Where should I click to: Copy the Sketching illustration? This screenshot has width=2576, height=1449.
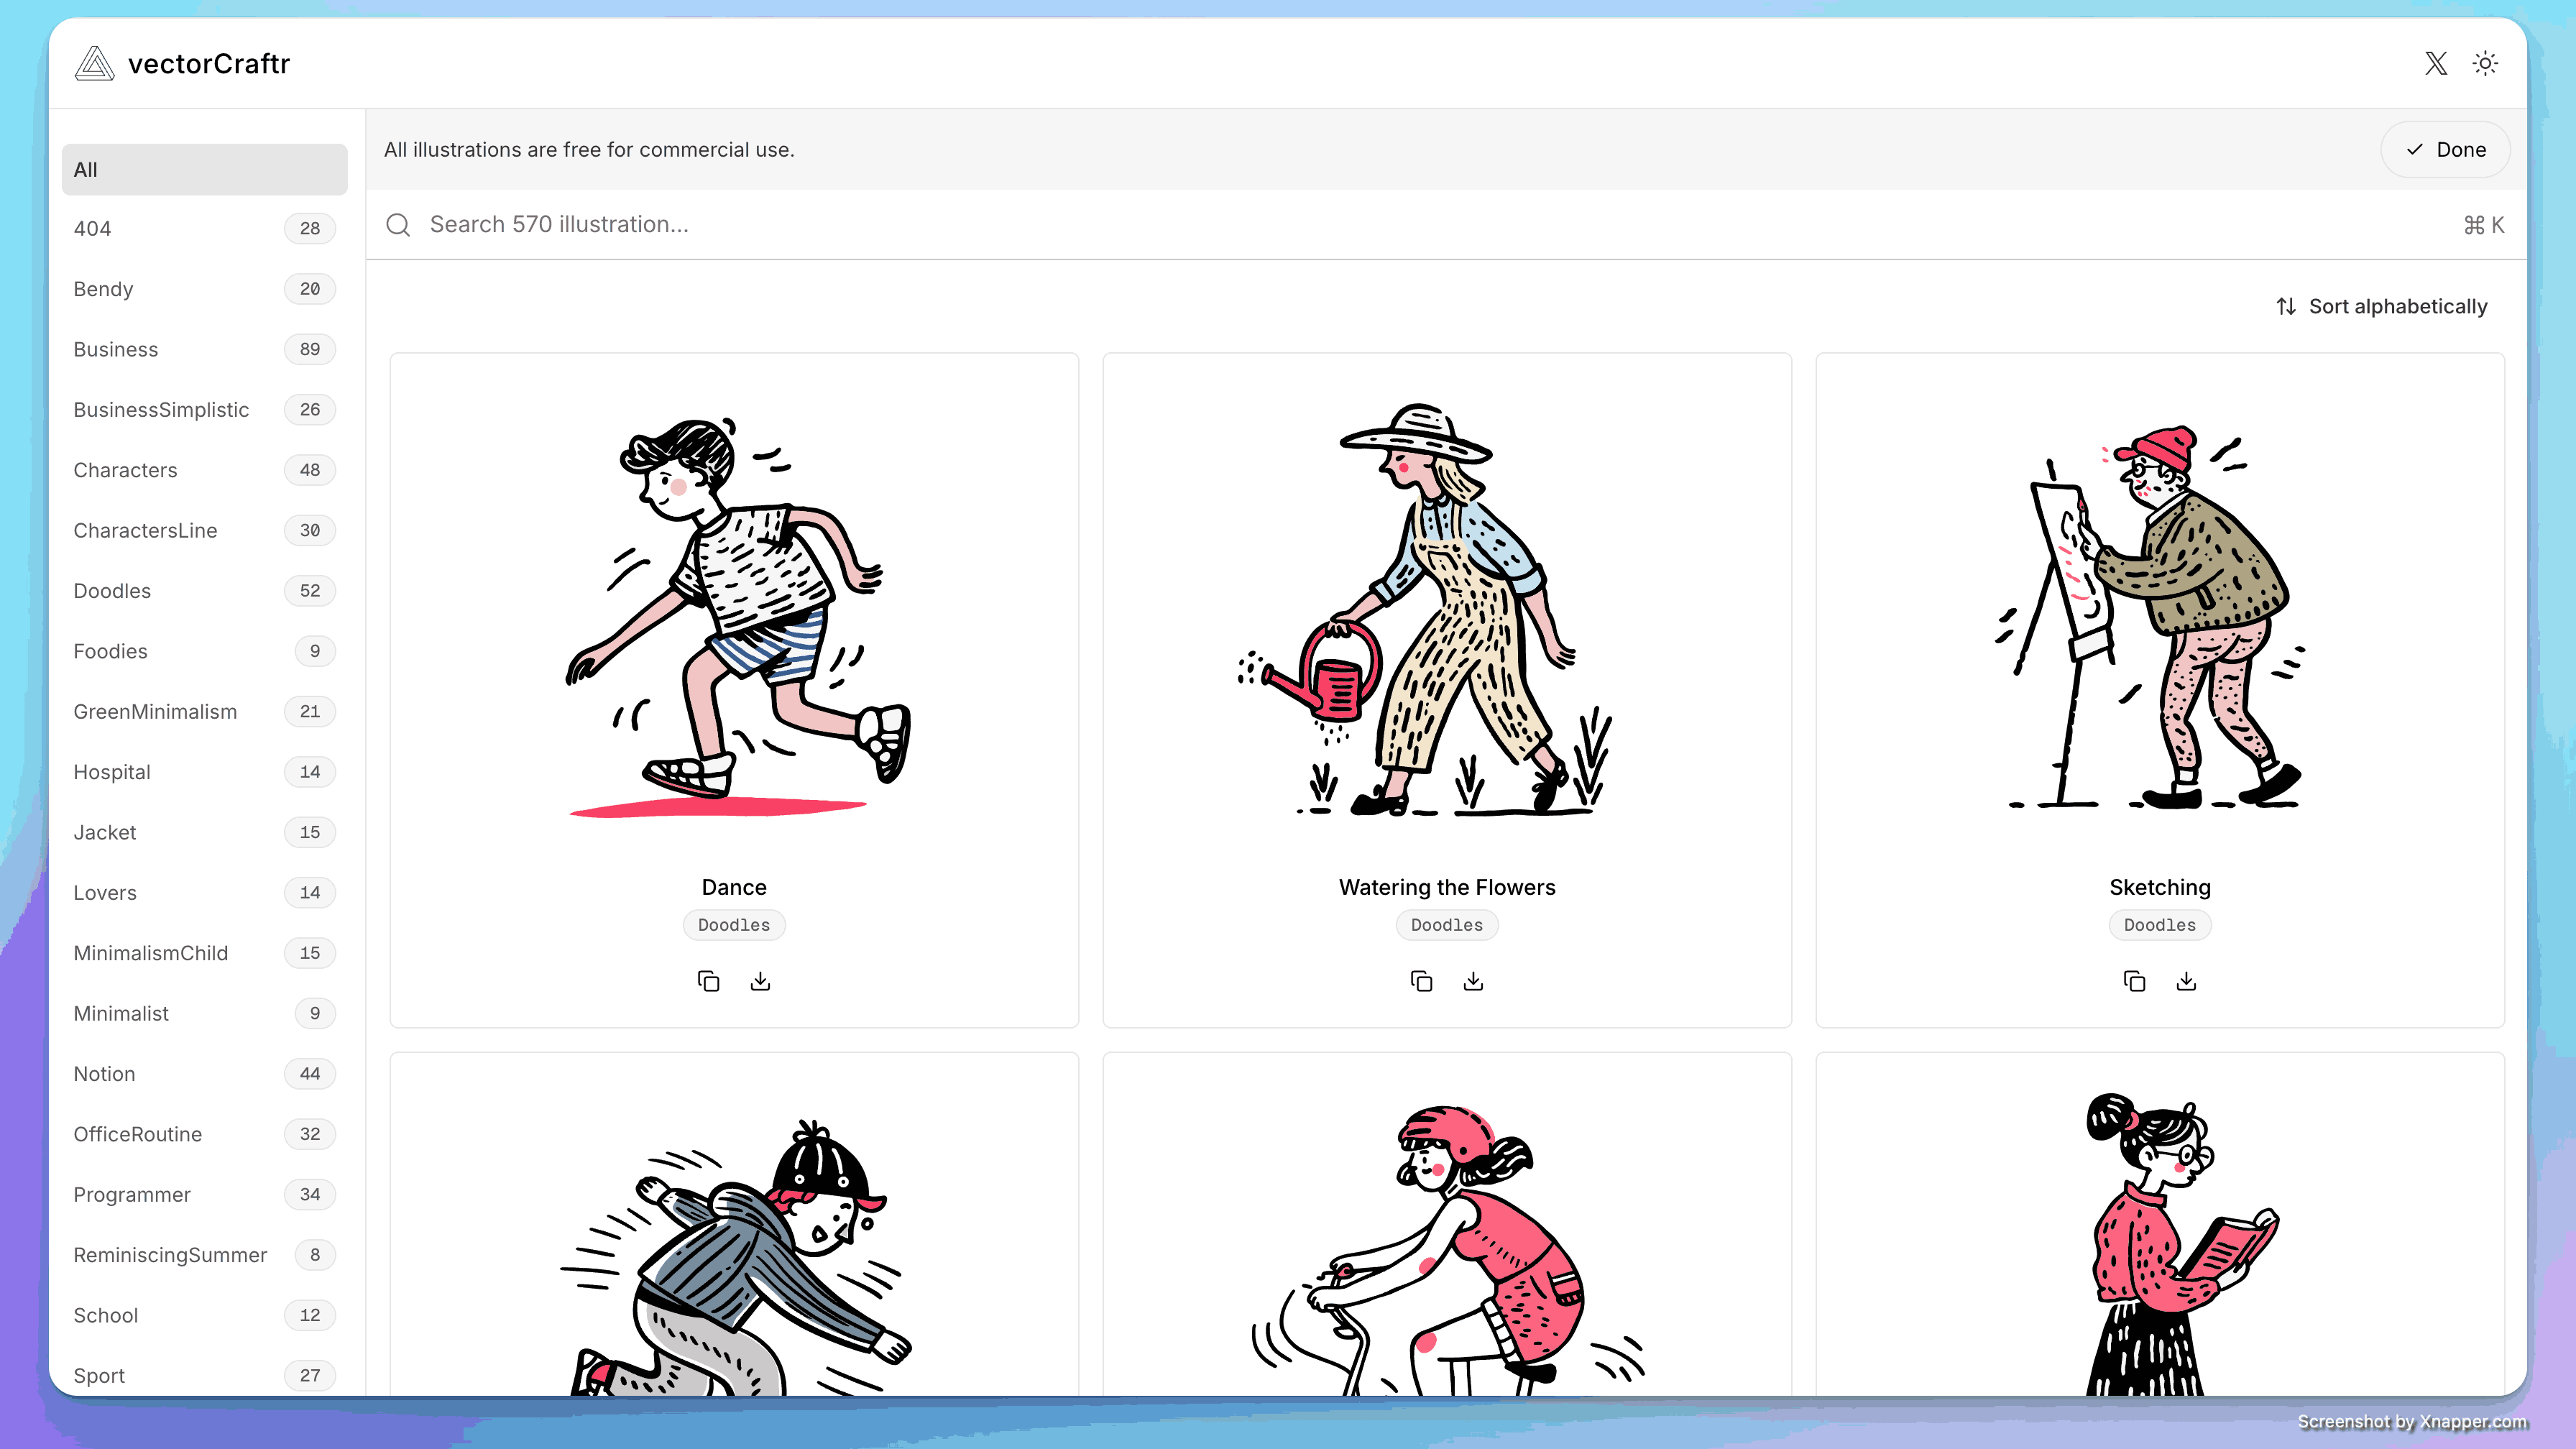[x=2134, y=981]
